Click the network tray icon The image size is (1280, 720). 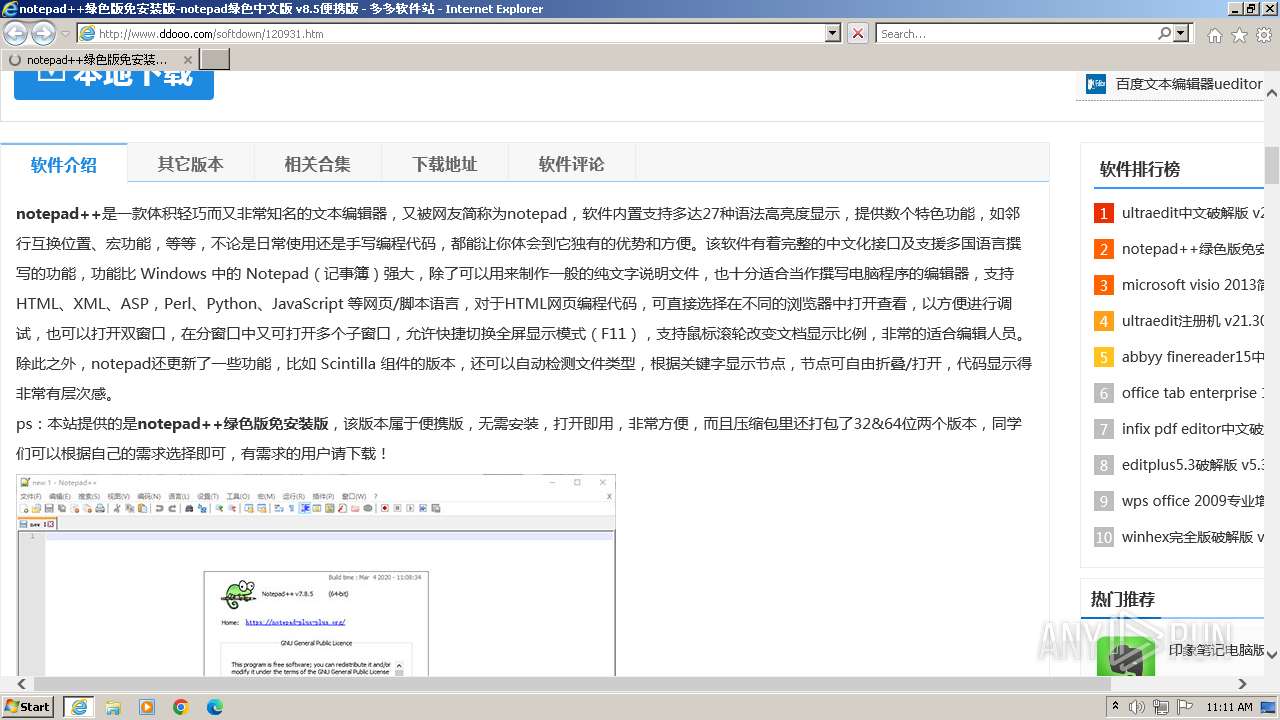(x=1161, y=707)
